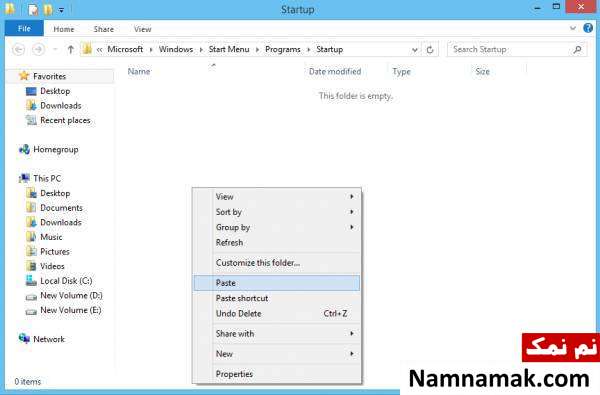Sort by the Type column header
The height and width of the screenshot is (395, 600).
coord(401,72)
